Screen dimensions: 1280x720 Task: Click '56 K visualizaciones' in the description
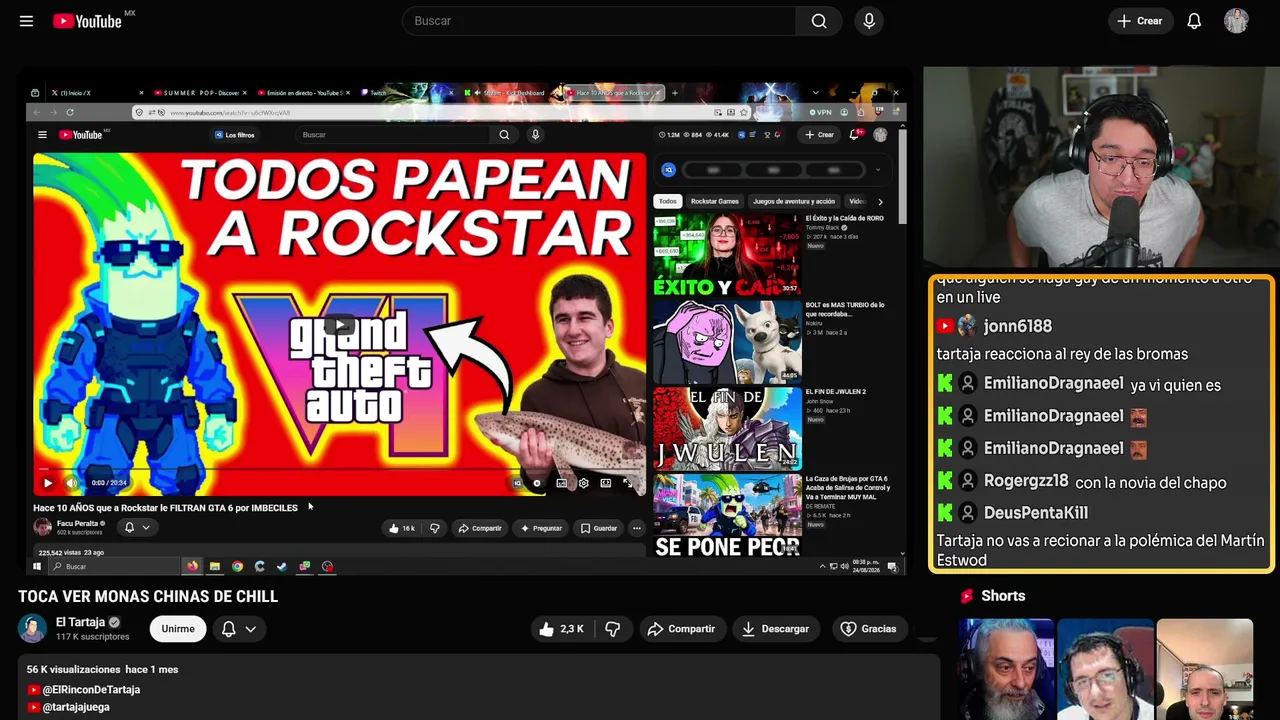72,669
